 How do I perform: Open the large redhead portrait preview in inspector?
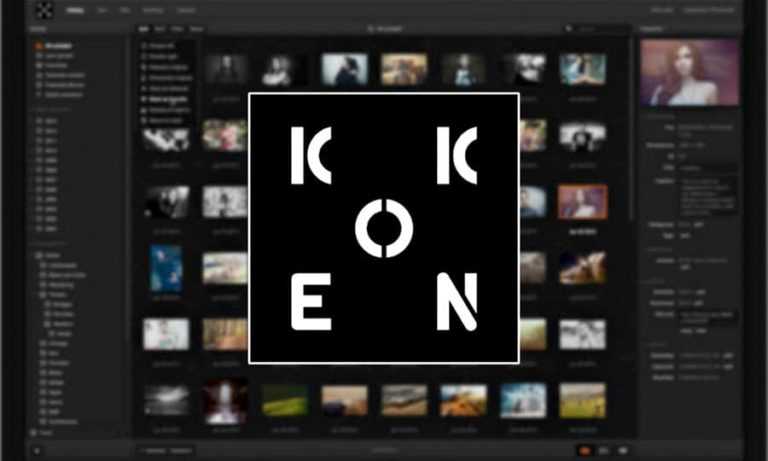pos(690,73)
